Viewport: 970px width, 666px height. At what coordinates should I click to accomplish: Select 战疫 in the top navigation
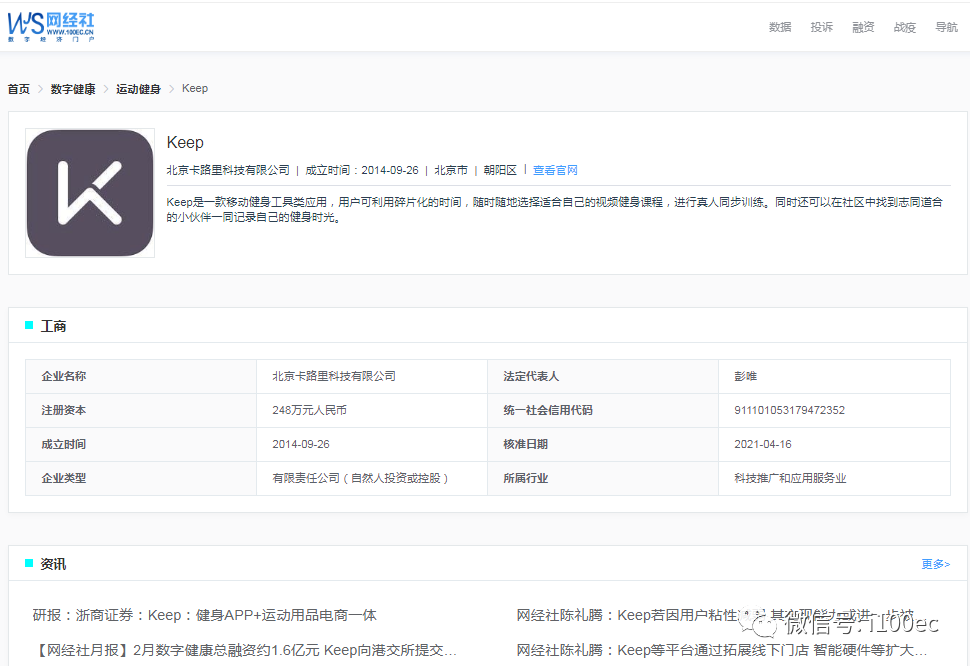tap(904, 27)
